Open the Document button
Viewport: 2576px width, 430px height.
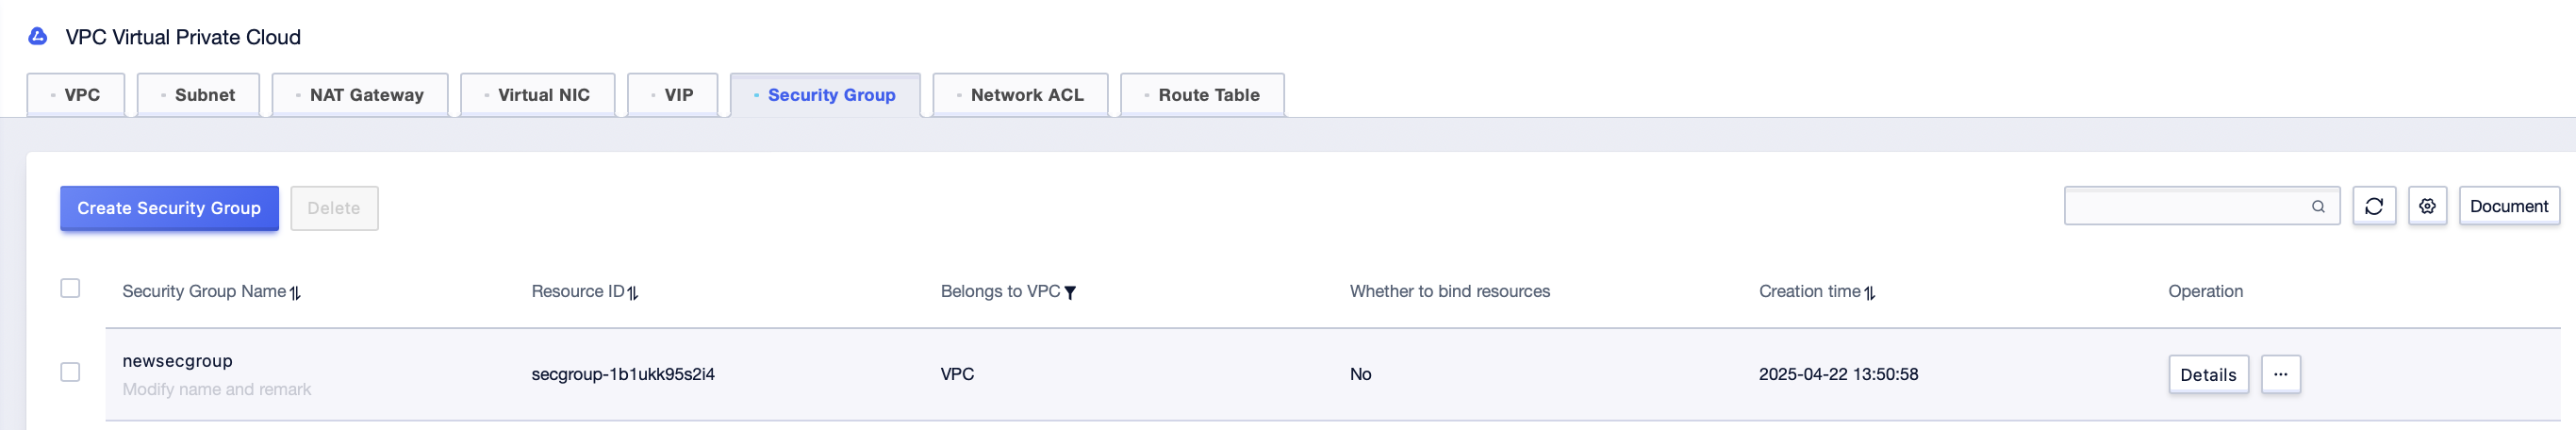click(2509, 206)
